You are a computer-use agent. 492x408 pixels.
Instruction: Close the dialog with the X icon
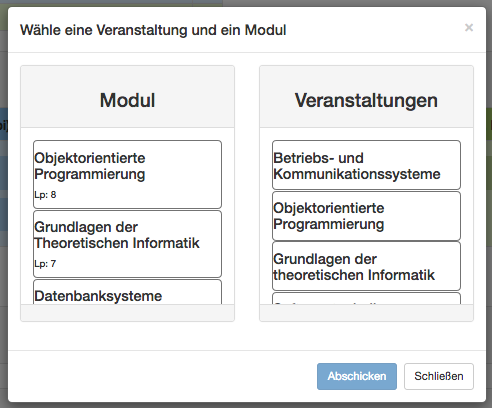point(469,28)
